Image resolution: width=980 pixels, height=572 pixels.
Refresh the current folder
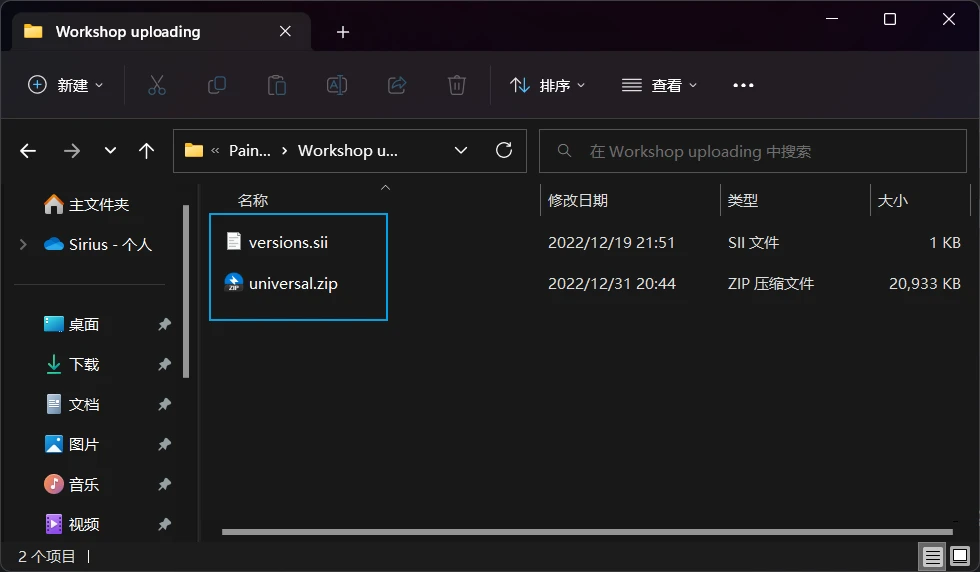pos(504,150)
